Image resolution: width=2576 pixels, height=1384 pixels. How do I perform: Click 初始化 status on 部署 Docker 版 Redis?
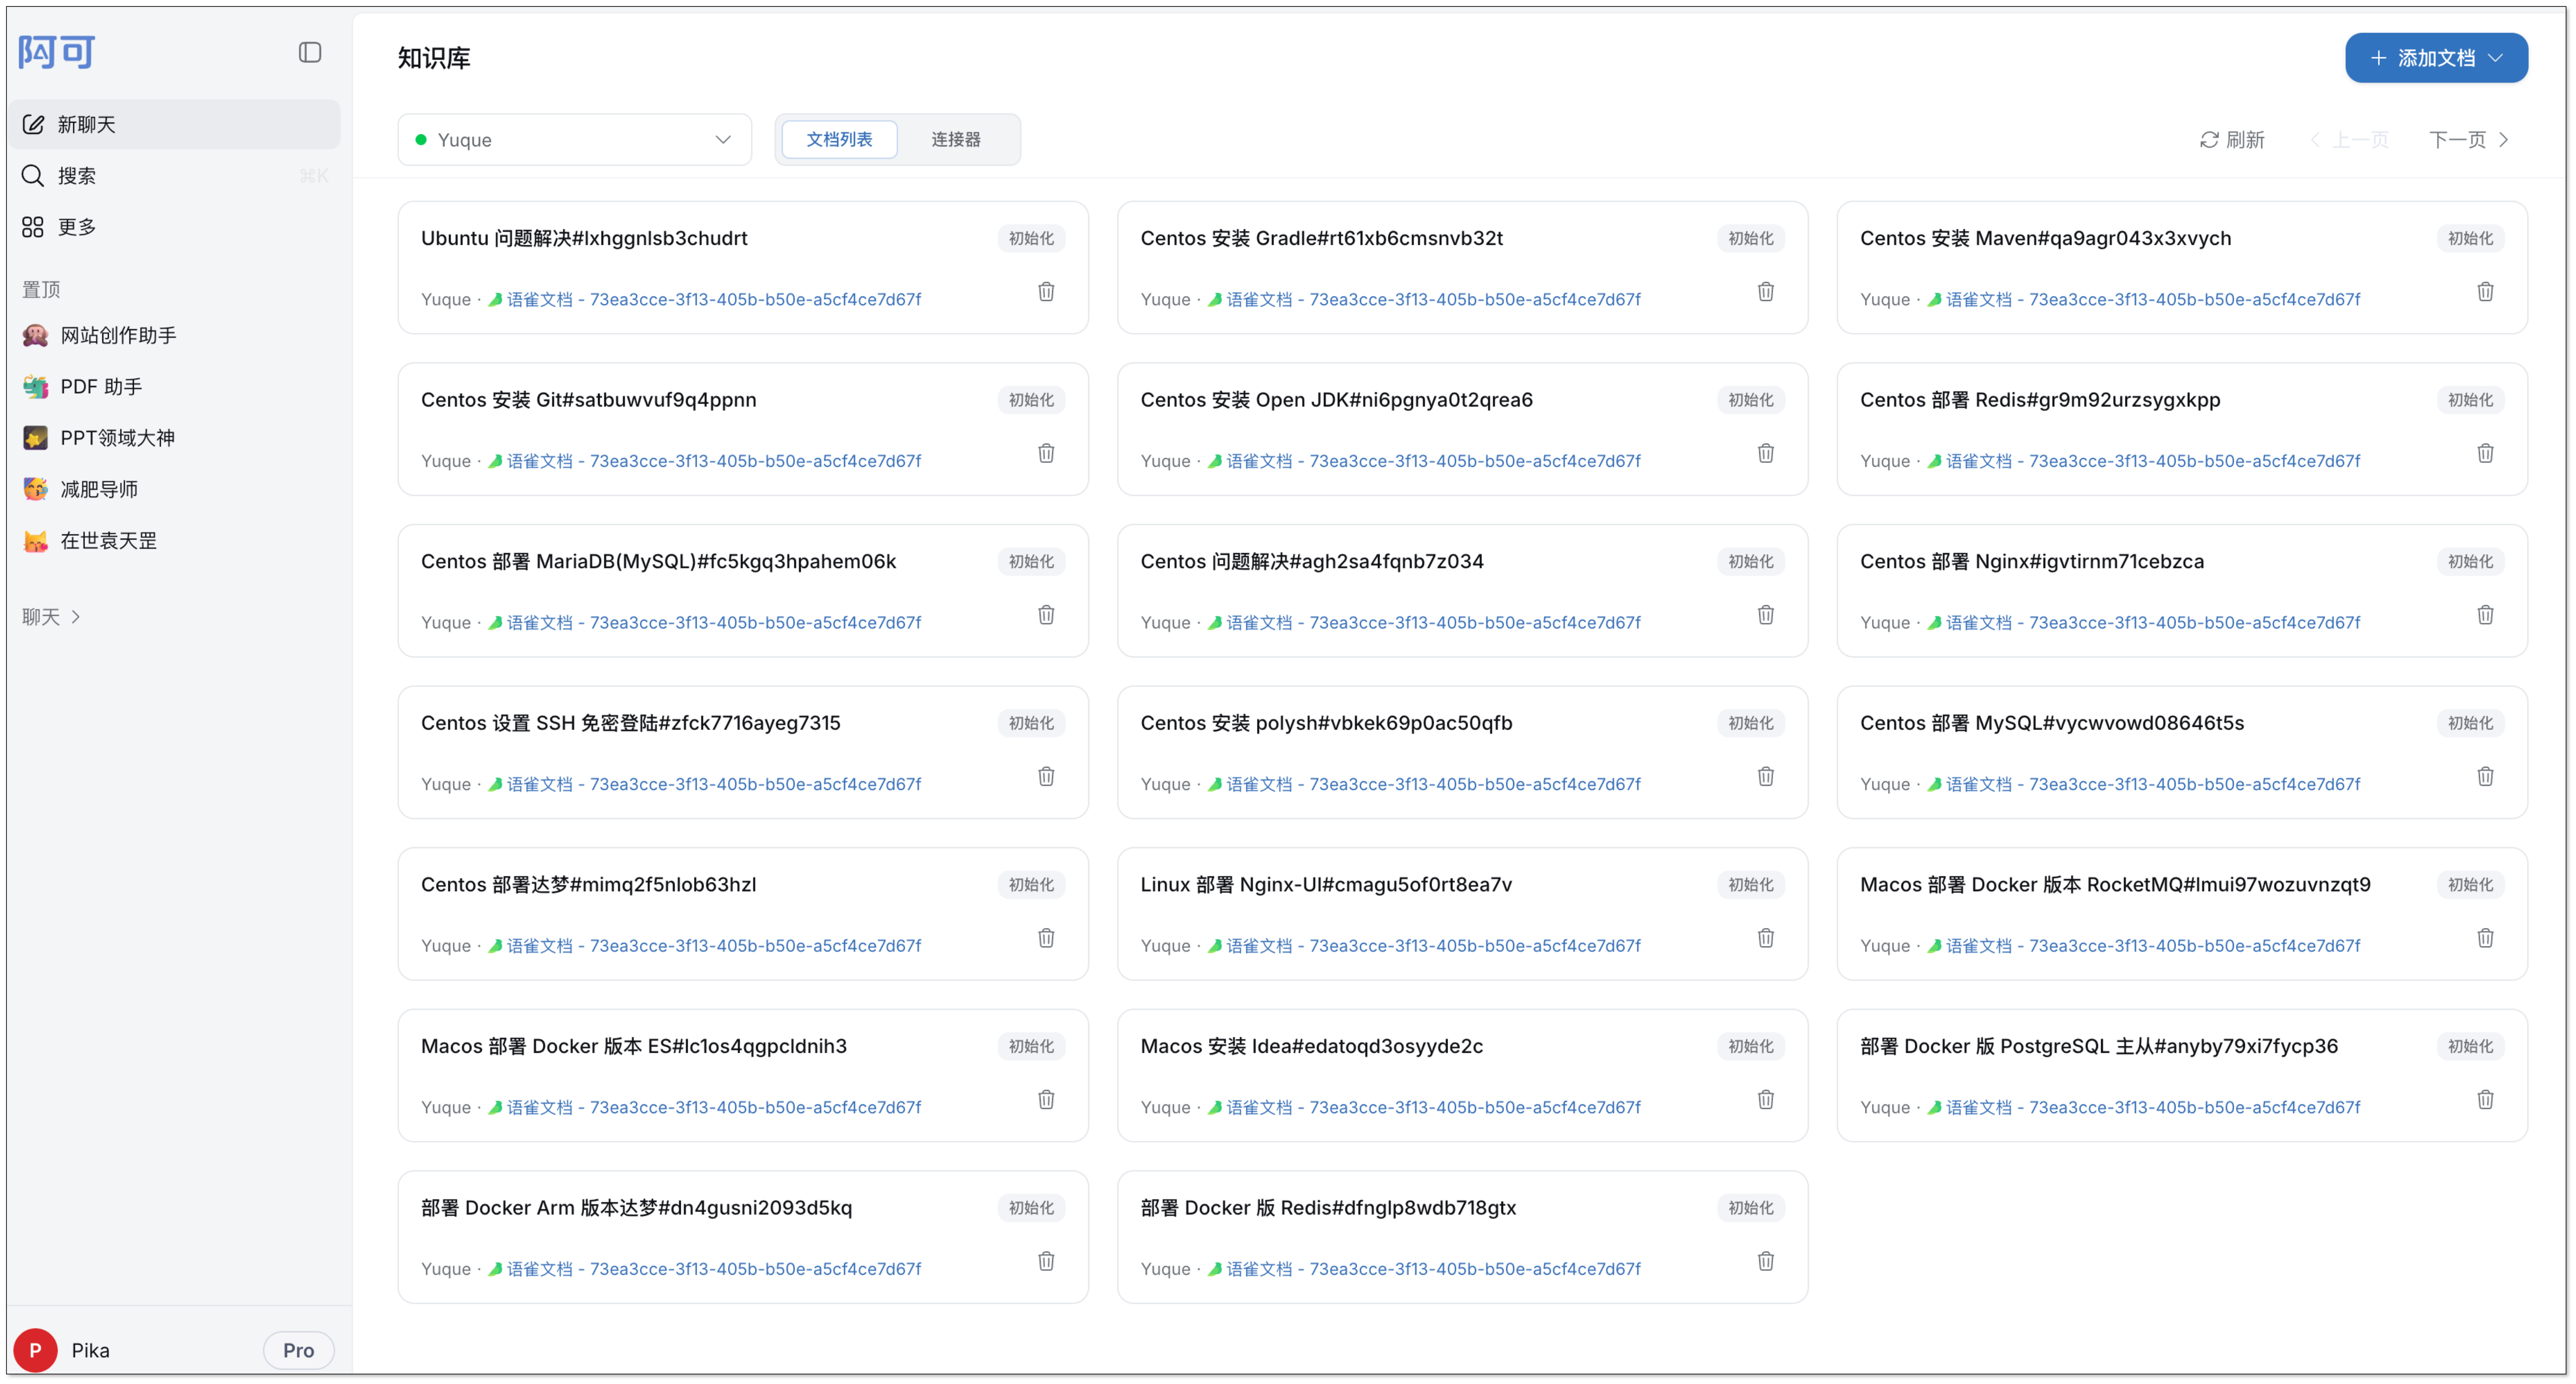[1751, 1207]
